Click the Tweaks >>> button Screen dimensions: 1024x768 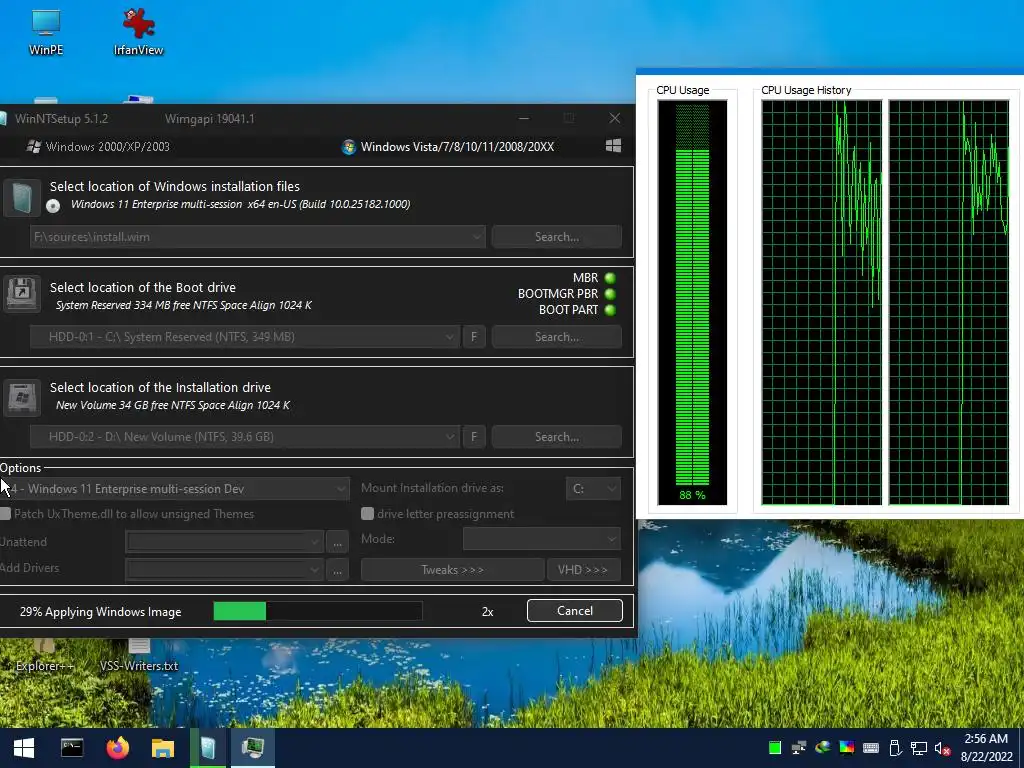453,569
